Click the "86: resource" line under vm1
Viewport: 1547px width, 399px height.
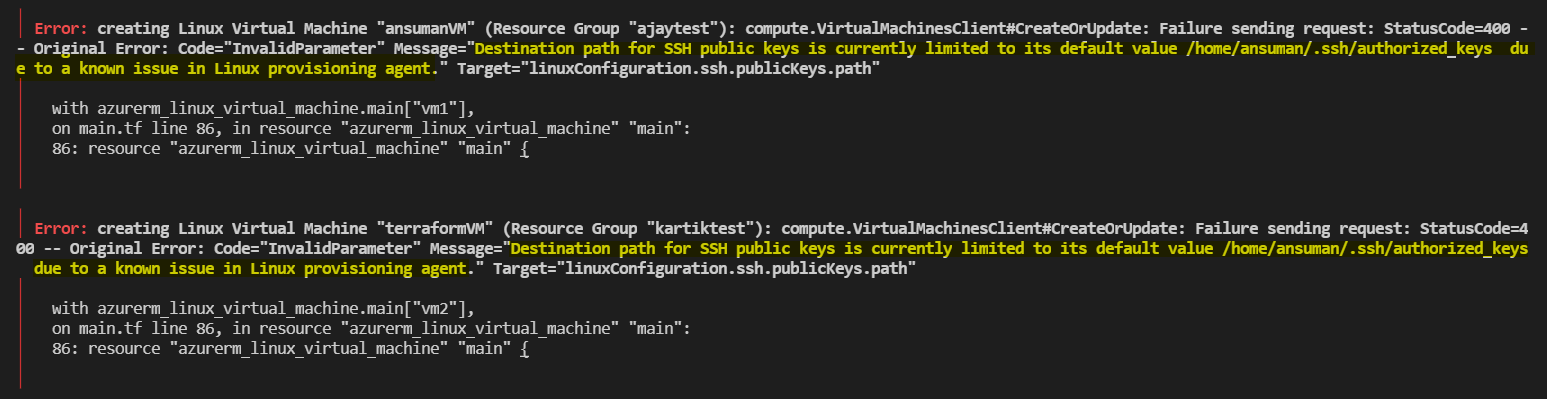(290, 149)
